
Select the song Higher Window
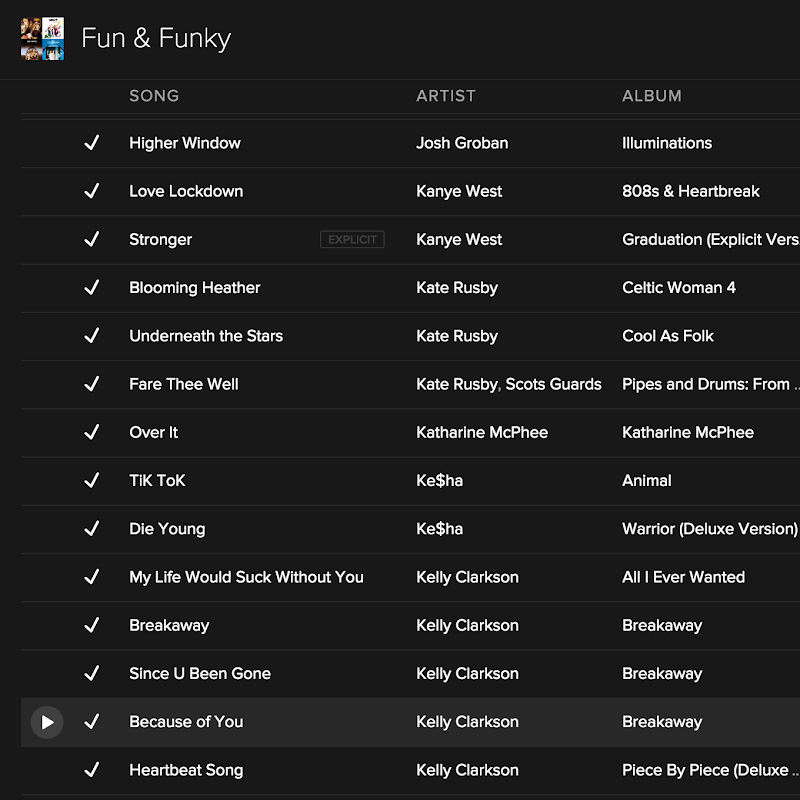click(185, 143)
